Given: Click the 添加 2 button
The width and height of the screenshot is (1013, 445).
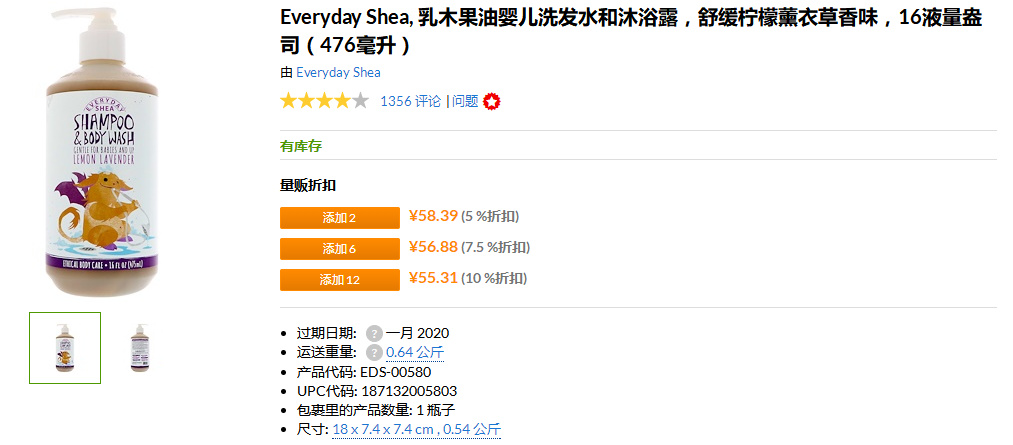Looking at the screenshot, I should tap(340, 218).
